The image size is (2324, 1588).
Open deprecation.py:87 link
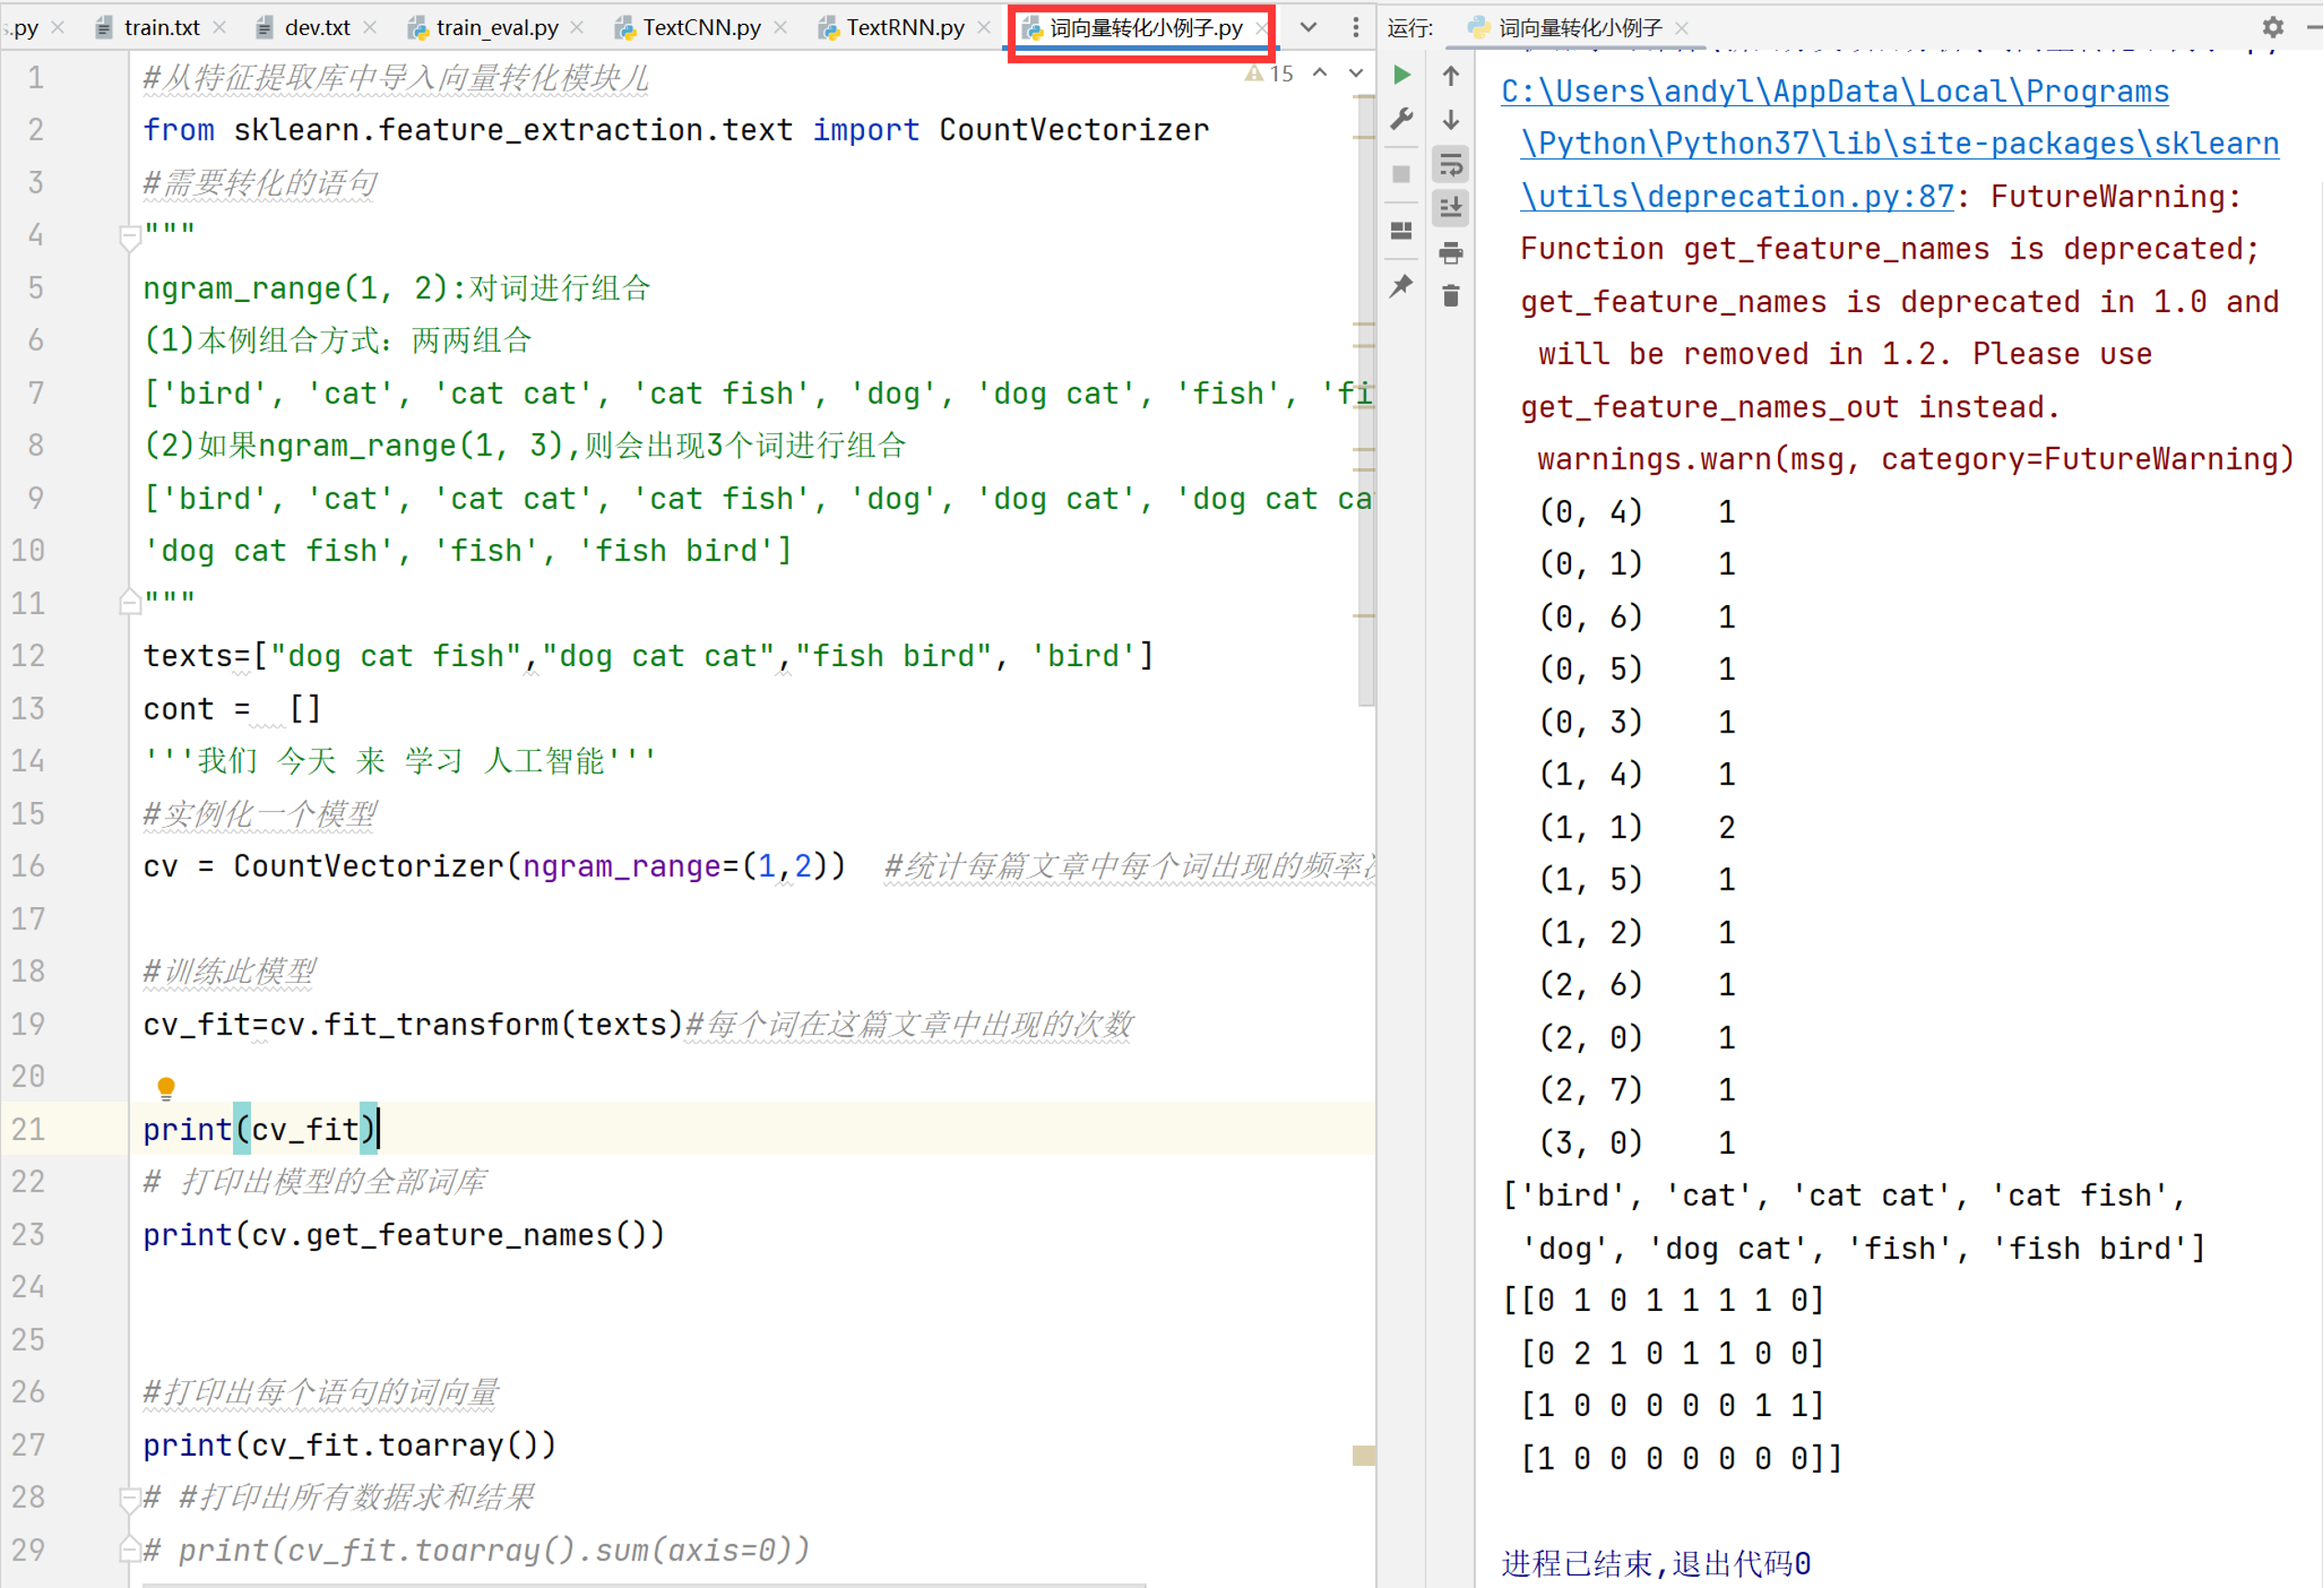click(x=1737, y=196)
